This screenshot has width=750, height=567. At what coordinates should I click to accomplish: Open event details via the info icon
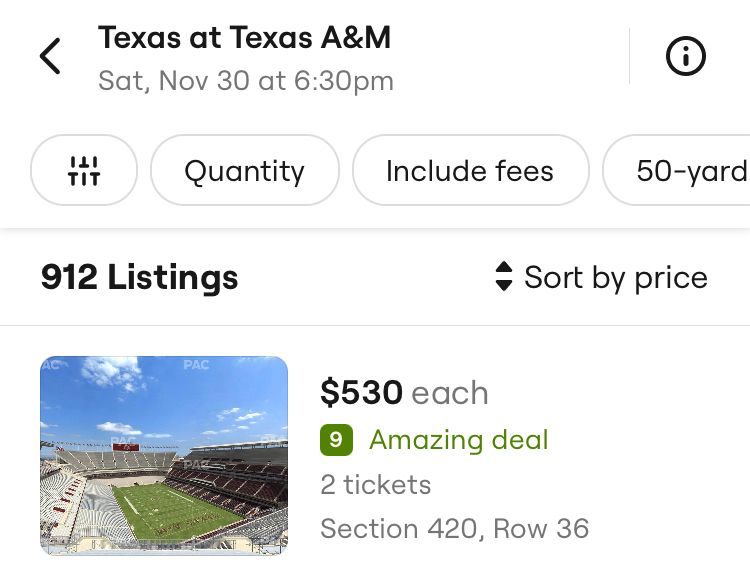(686, 57)
